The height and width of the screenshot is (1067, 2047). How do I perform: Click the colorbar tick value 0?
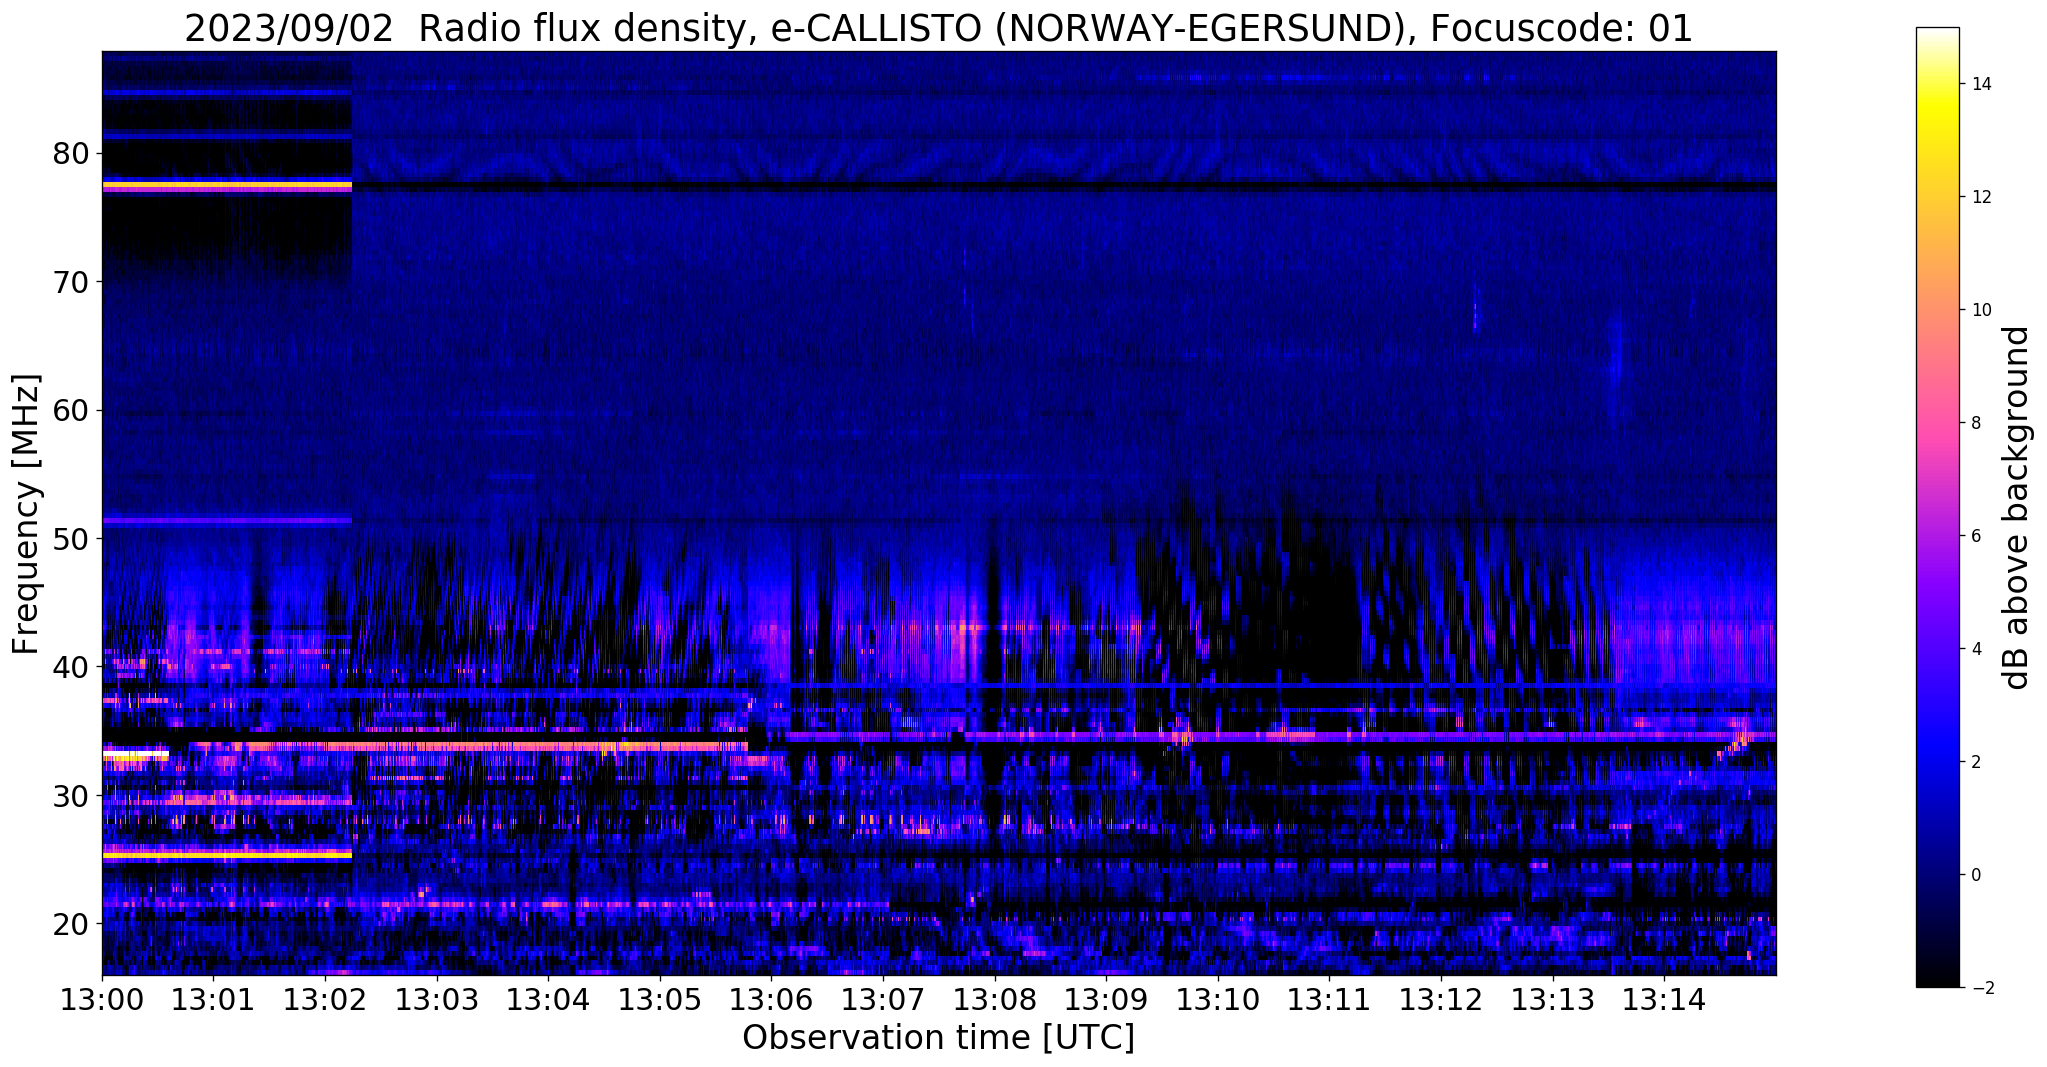pos(1976,875)
